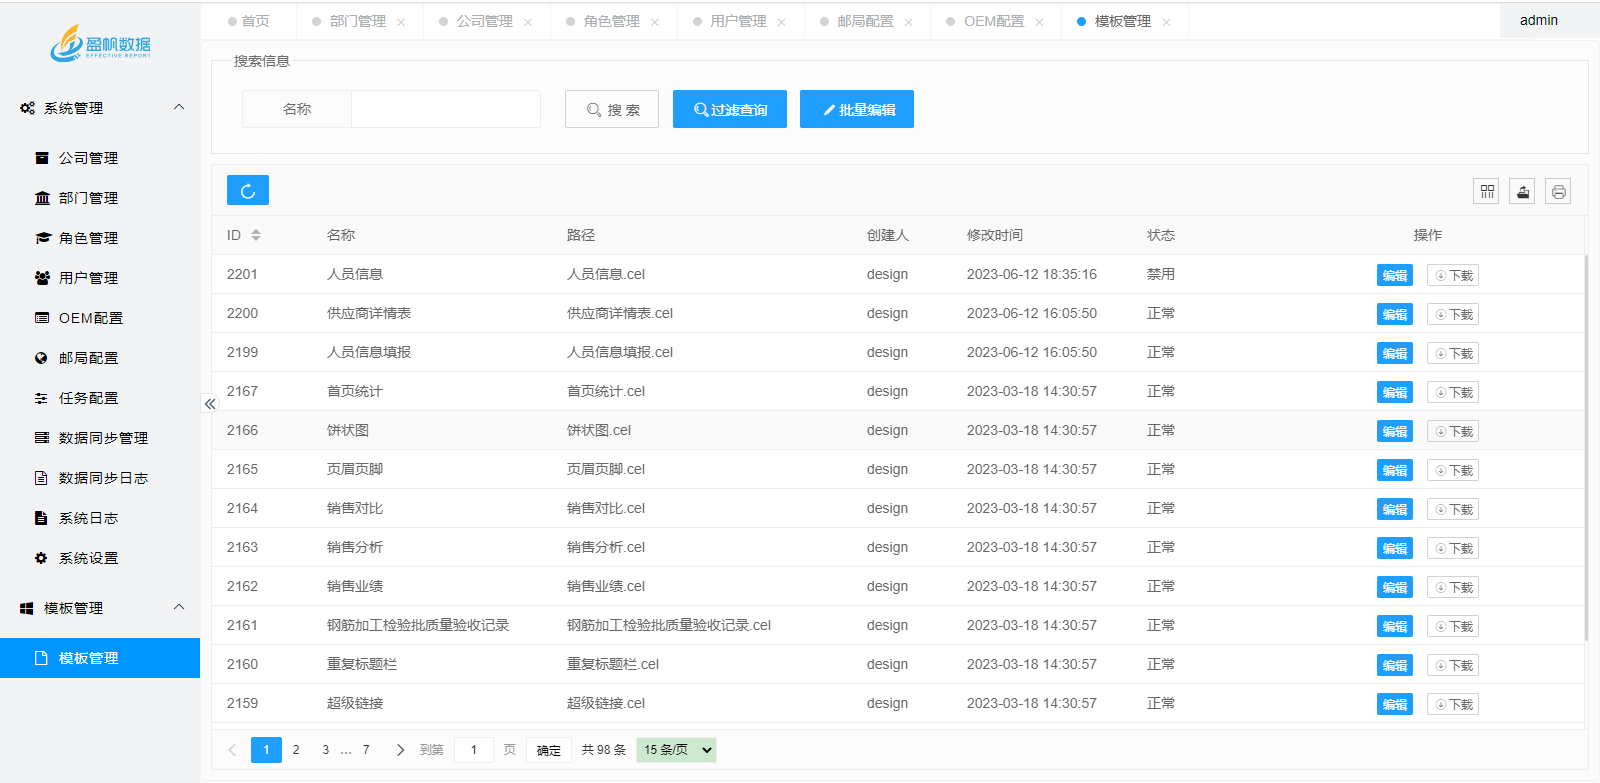
Task: Click the print table icon
Action: (1558, 191)
